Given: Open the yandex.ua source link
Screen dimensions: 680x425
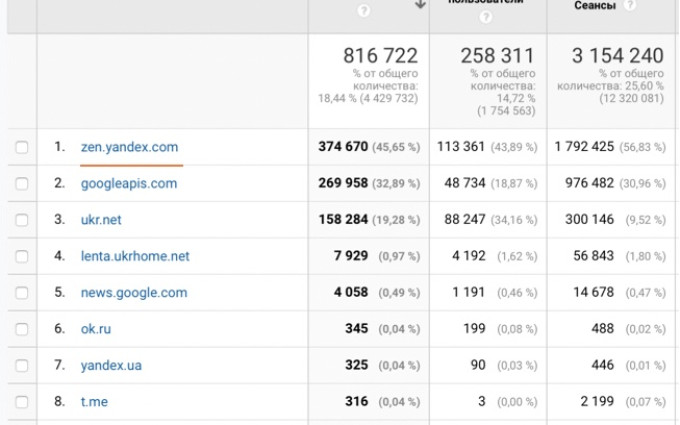Looking at the screenshot, I should pos(111,366).
